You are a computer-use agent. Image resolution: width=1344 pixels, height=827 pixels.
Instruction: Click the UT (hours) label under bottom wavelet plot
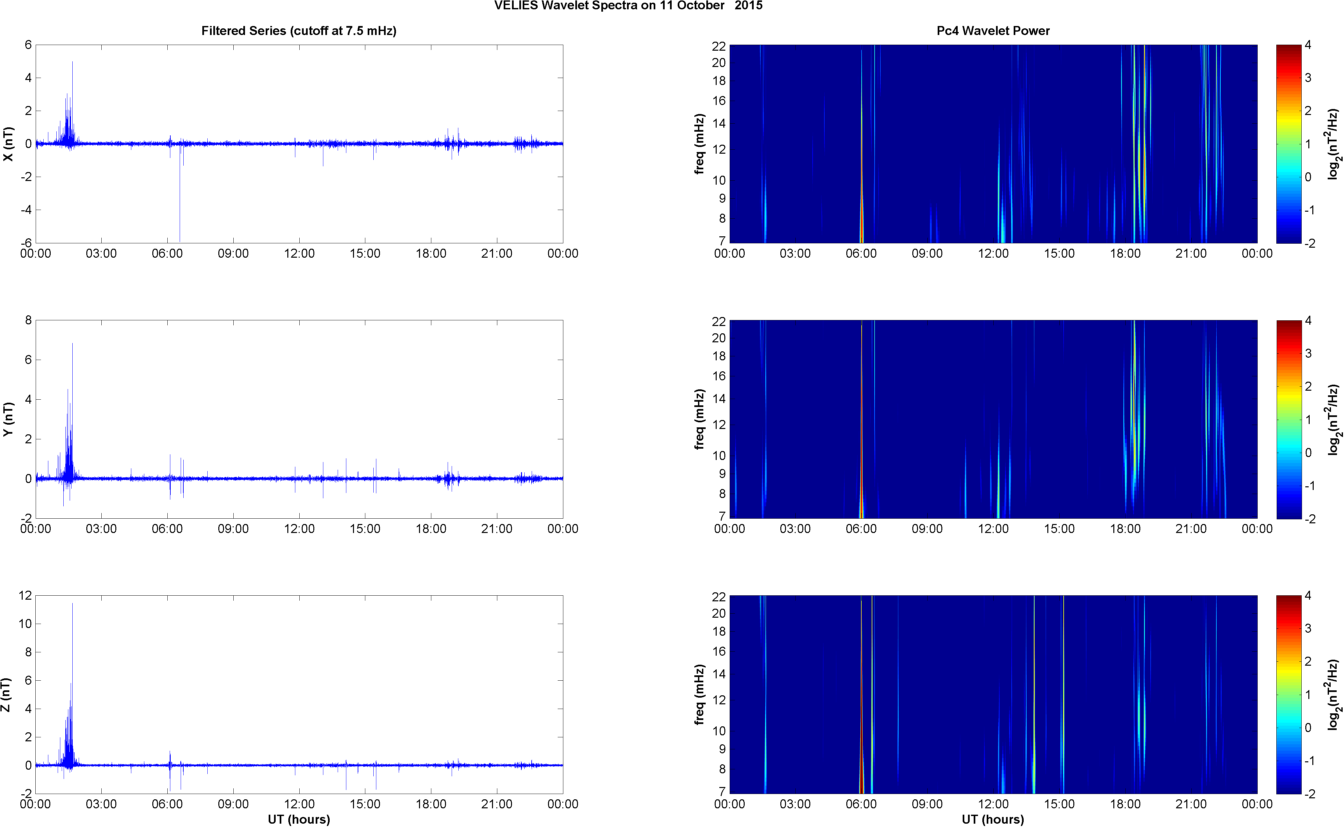[x=993, y=819]
